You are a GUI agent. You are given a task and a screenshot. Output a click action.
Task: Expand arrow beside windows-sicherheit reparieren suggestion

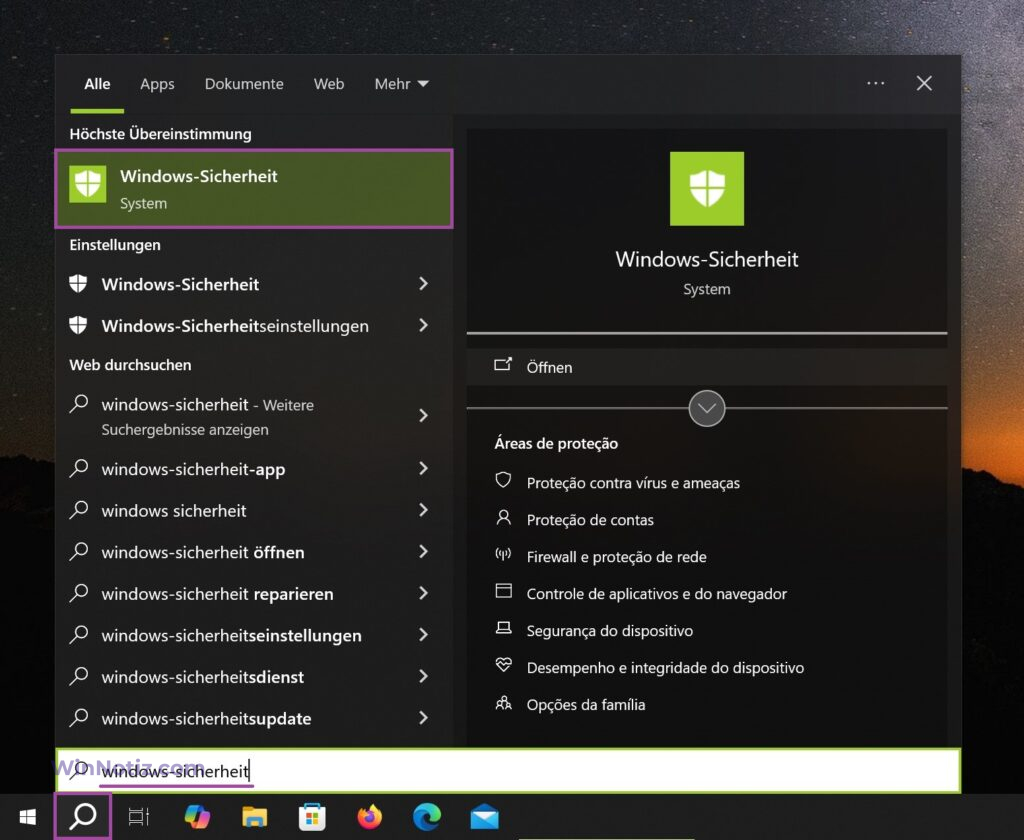423,594
